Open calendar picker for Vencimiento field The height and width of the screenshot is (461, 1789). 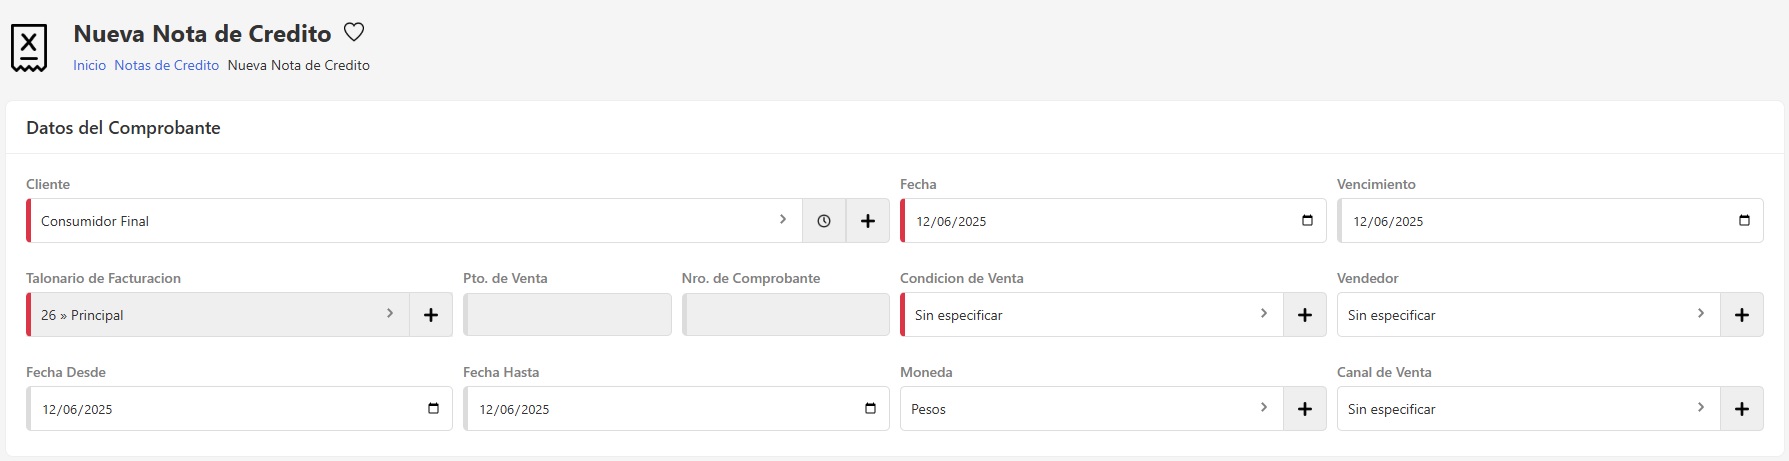click(x=1744, y=221)
